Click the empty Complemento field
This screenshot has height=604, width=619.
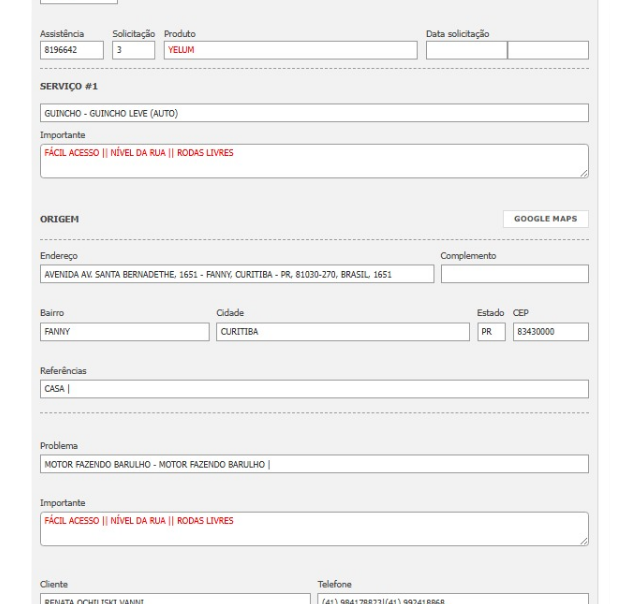514,274
